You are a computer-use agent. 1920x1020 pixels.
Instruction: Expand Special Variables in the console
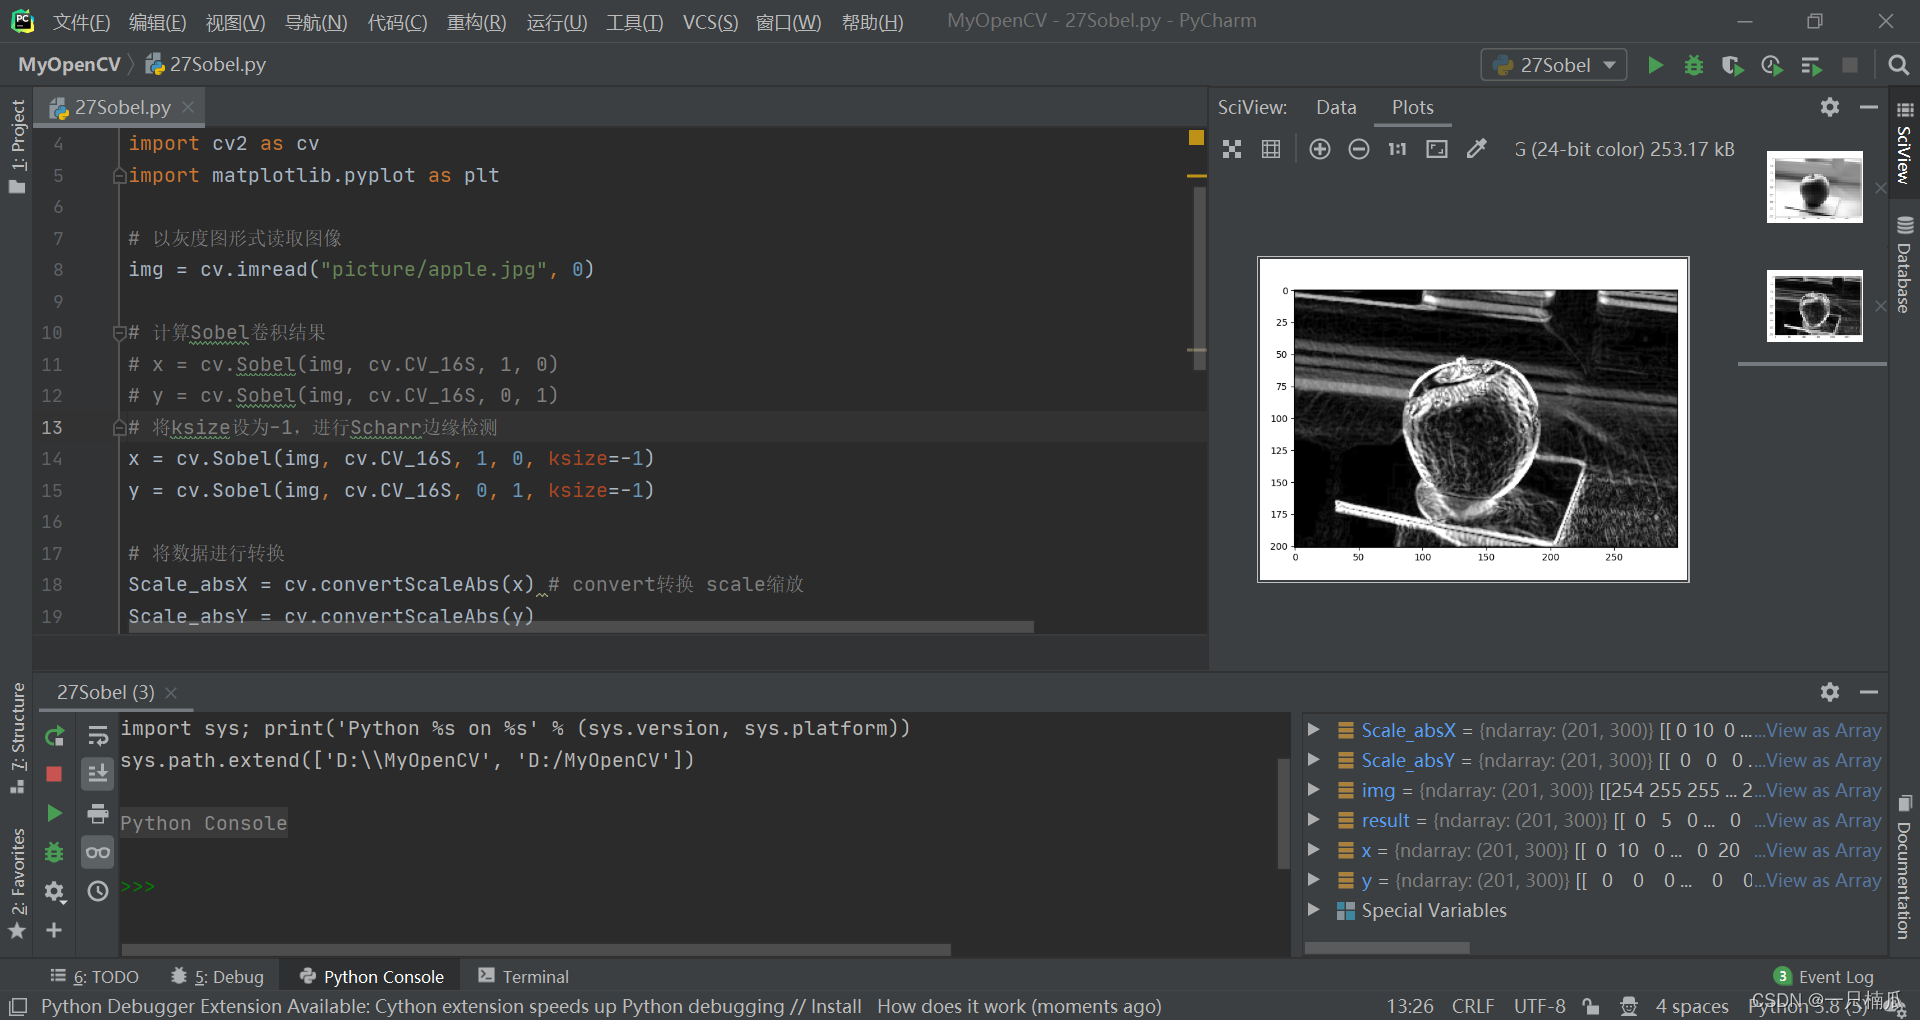click(1313, 910)
